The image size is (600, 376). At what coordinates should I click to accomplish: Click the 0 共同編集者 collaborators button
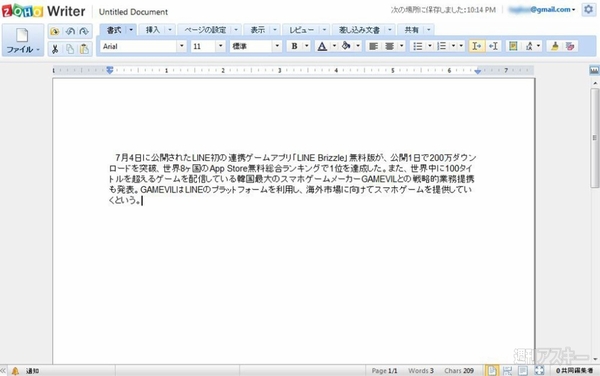click(x=574, y=371)
